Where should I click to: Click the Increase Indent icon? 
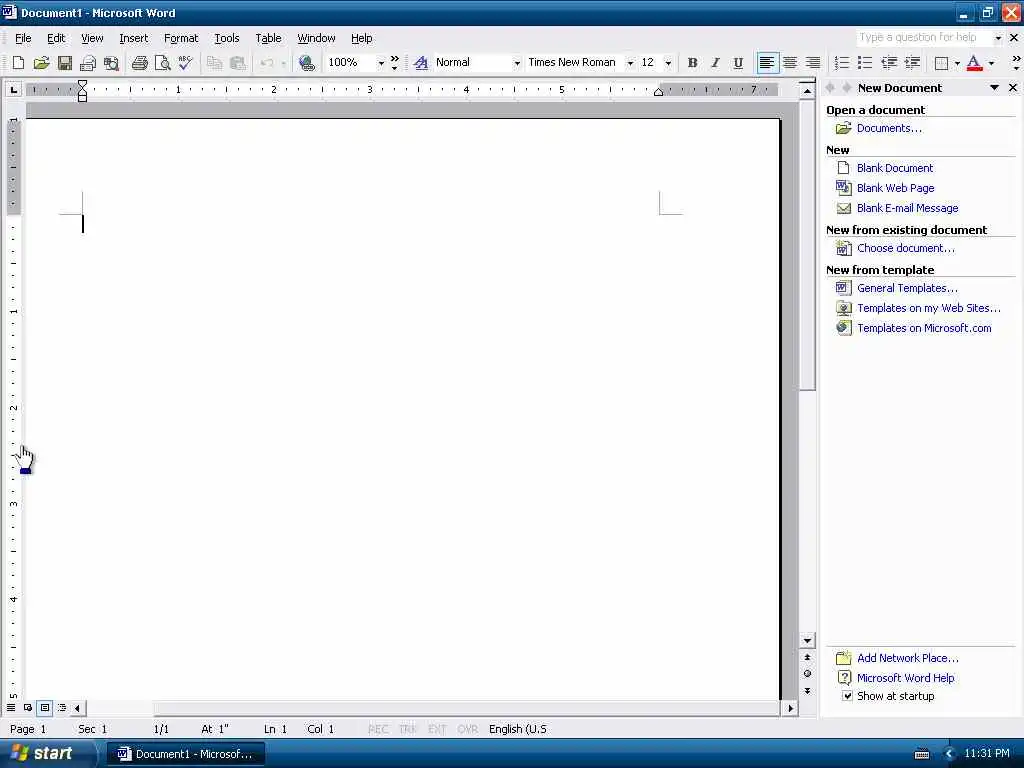912,63
